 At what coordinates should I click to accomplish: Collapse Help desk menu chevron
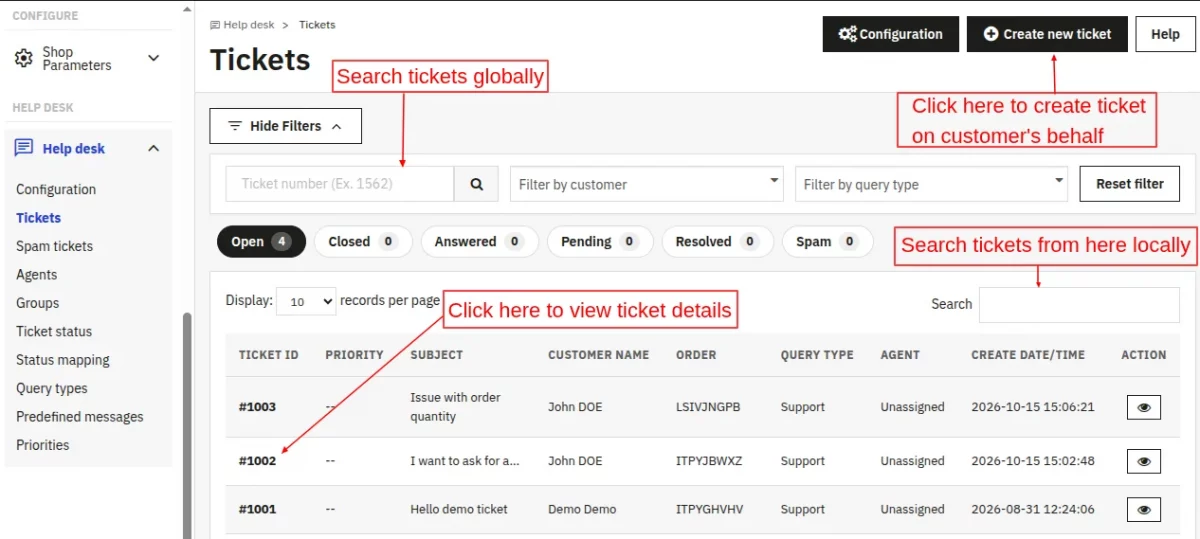pos(154,148)
